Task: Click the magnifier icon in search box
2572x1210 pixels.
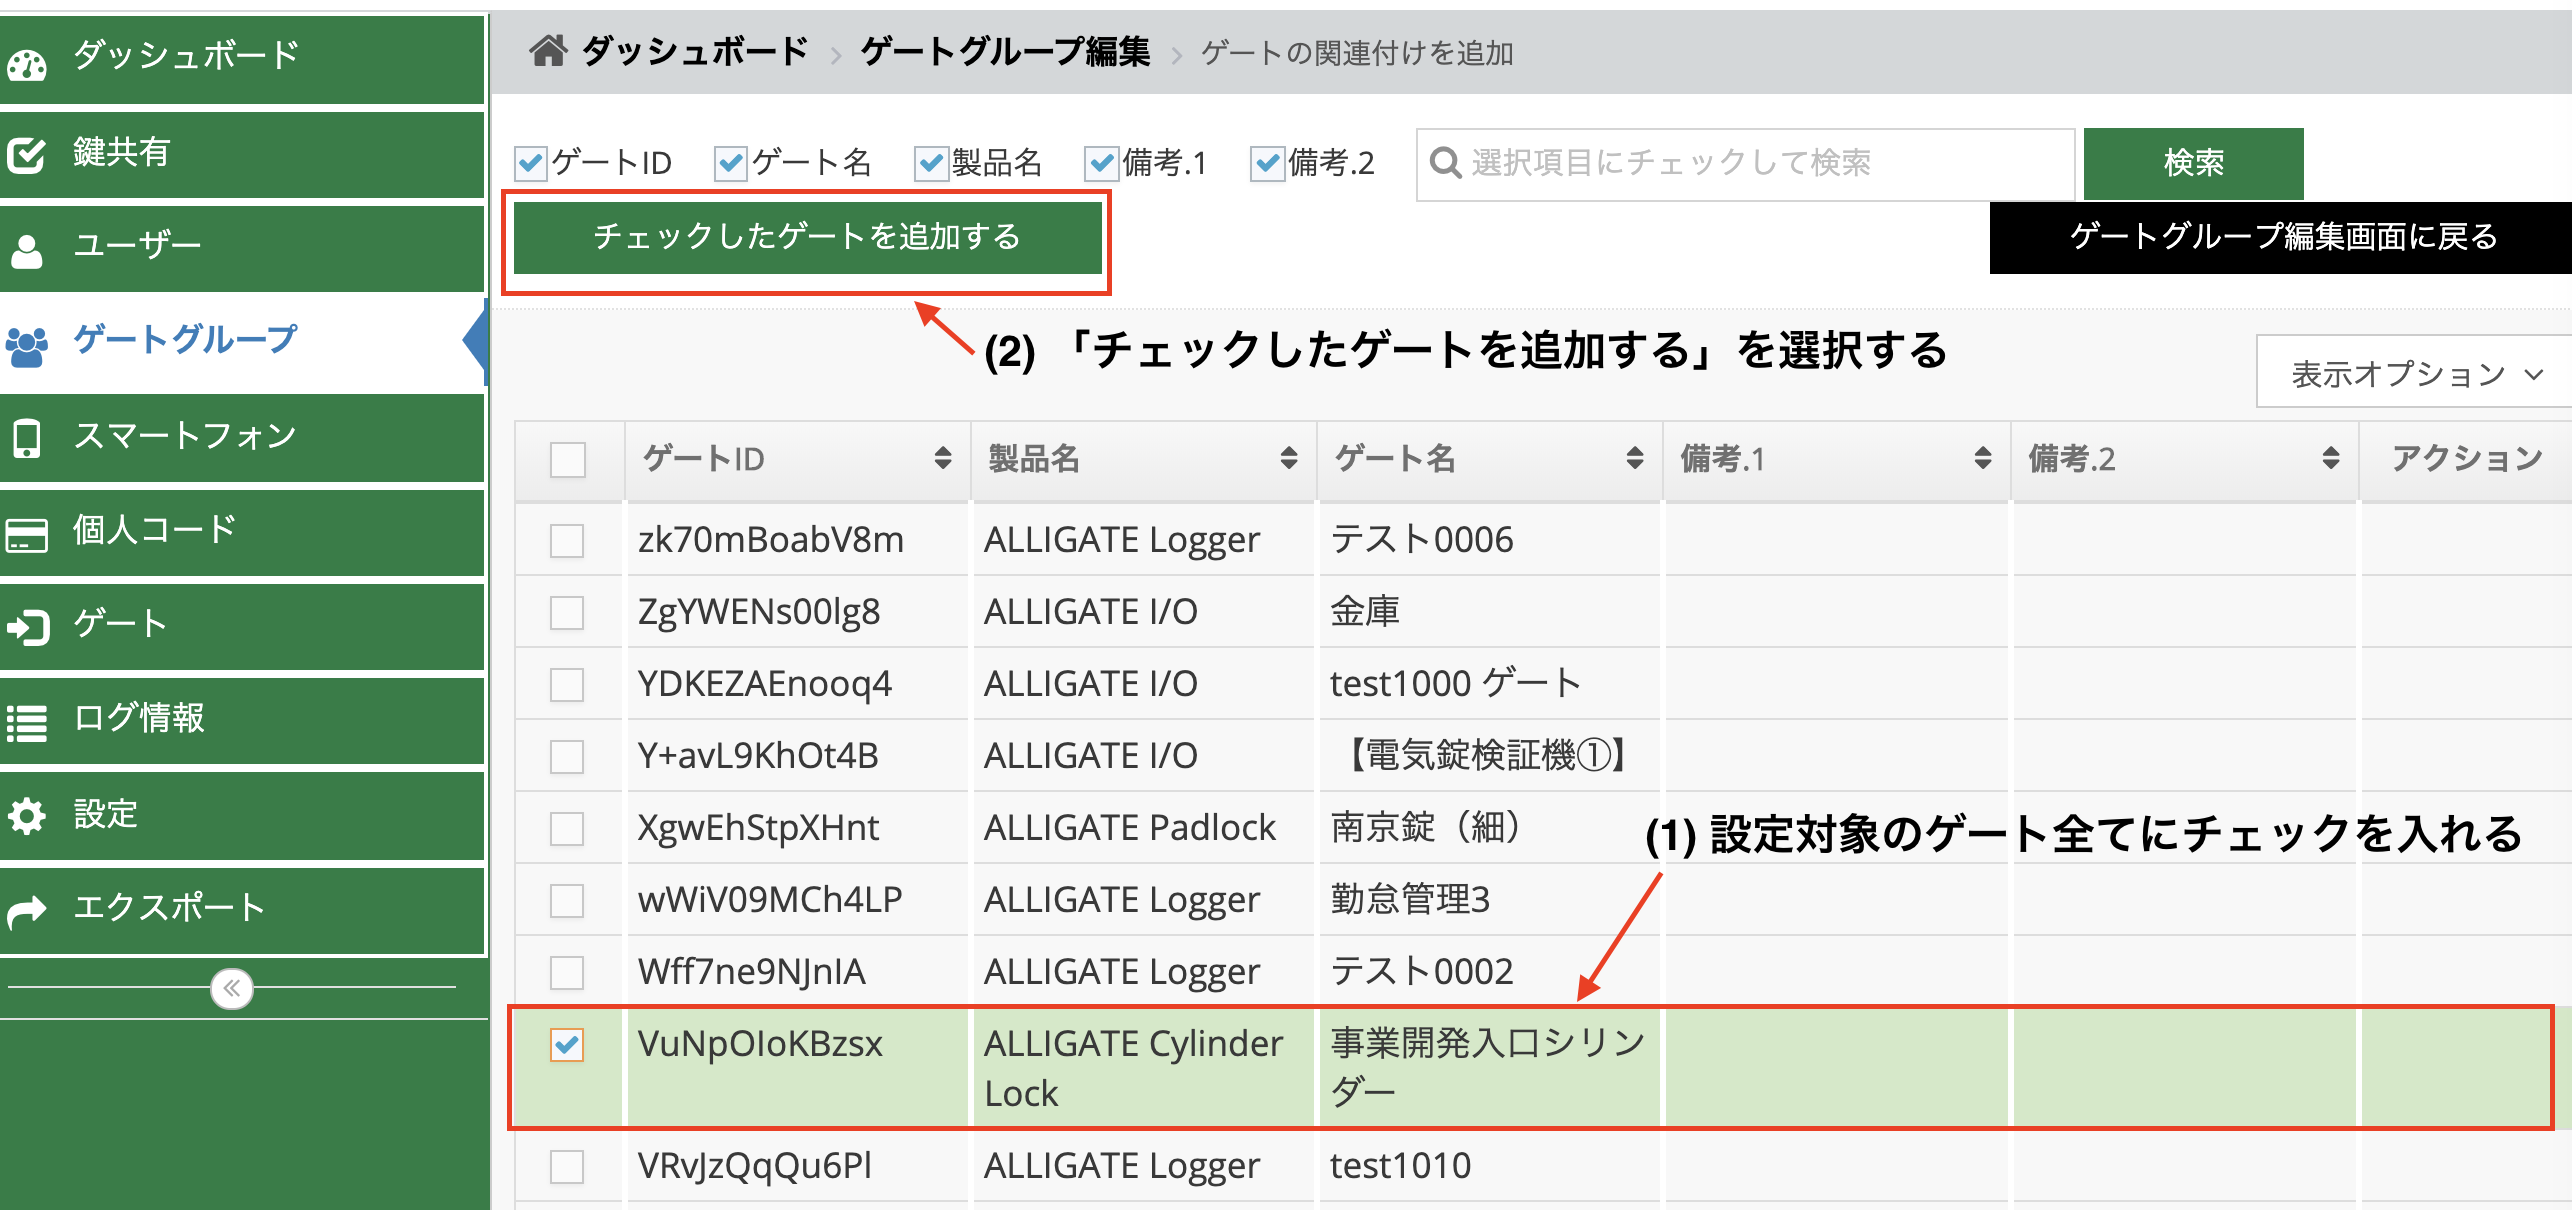Action: [1446, 162]
